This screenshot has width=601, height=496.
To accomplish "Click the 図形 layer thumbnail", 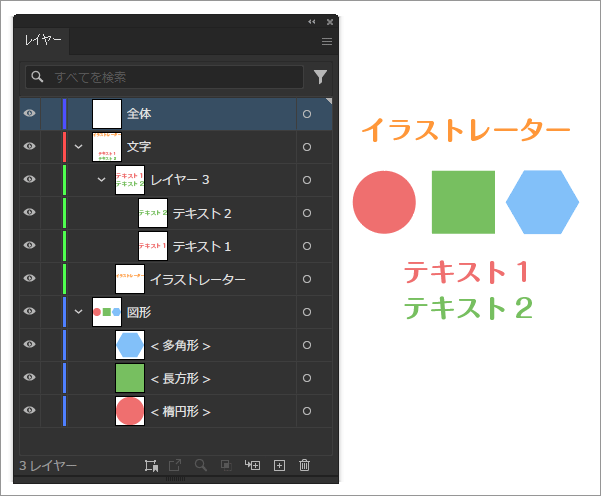I will click(107, 312).
